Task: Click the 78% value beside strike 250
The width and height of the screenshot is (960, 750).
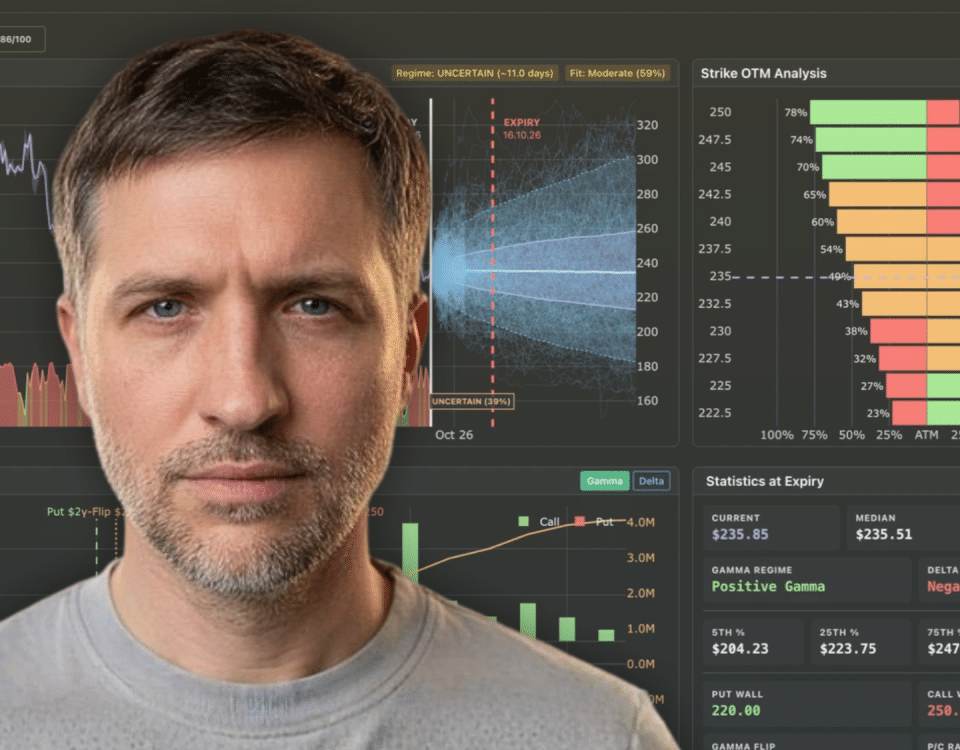Action: click(795, 113)
